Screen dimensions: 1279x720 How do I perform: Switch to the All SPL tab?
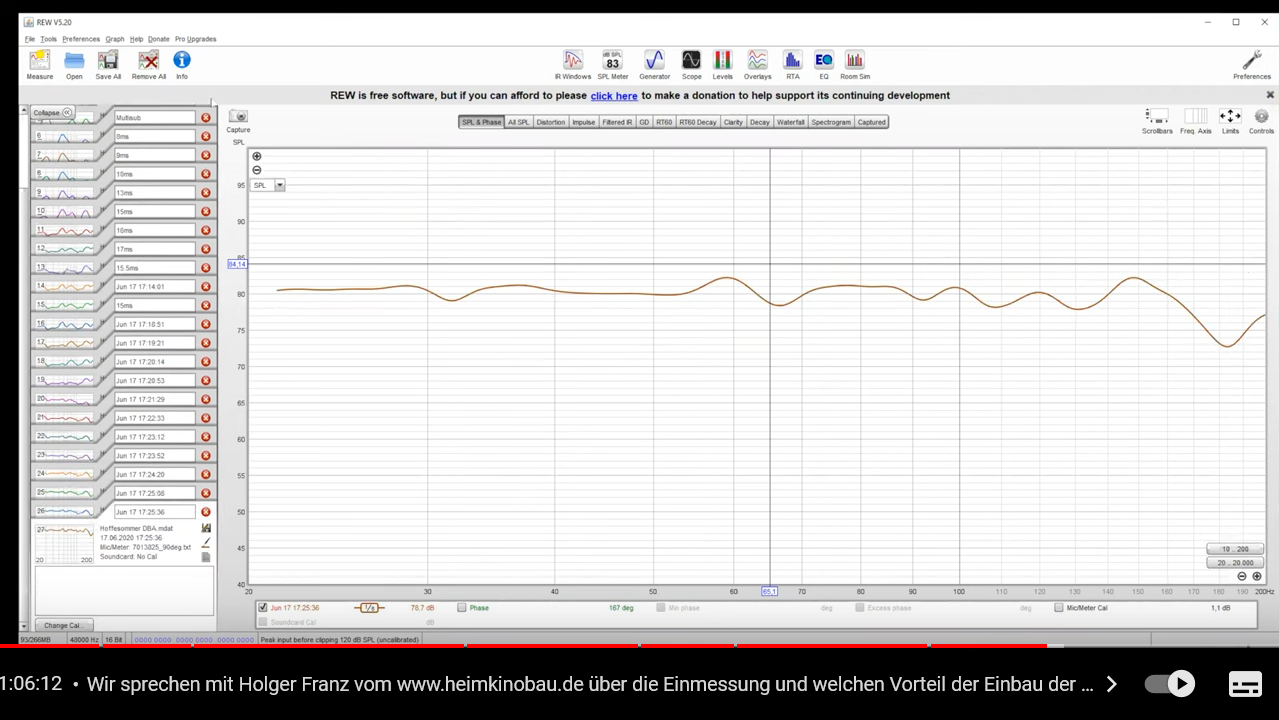pos(518,122)
